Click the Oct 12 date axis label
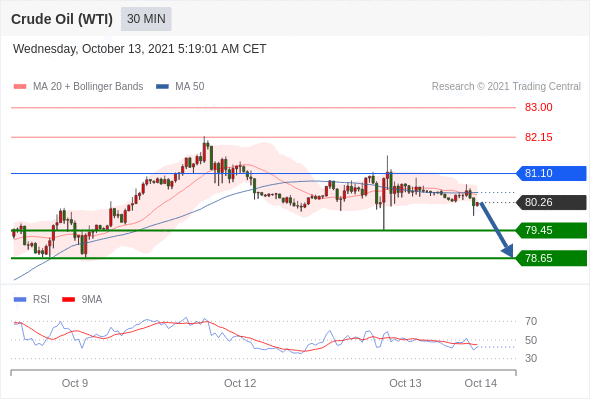The image size is (590, 400). [x=240, y=383]
